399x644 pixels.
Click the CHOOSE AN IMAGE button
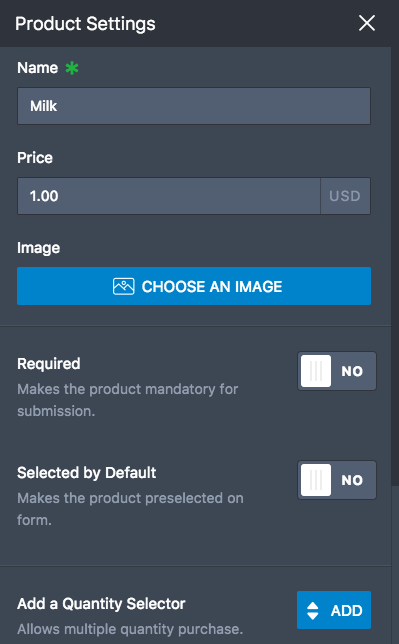(194, 286)
